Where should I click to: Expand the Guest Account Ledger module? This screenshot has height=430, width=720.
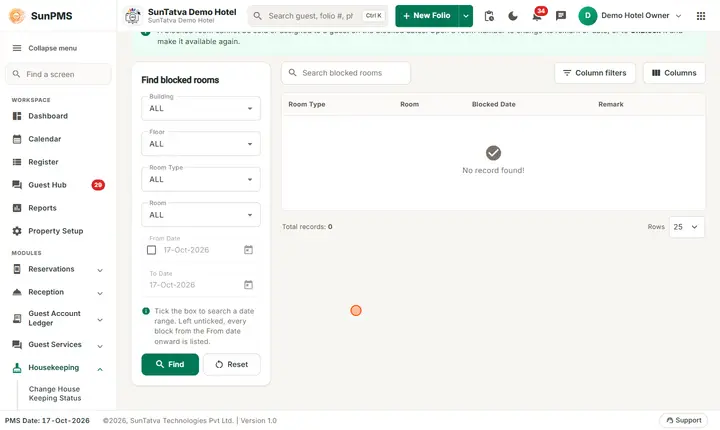click(100, 320)
